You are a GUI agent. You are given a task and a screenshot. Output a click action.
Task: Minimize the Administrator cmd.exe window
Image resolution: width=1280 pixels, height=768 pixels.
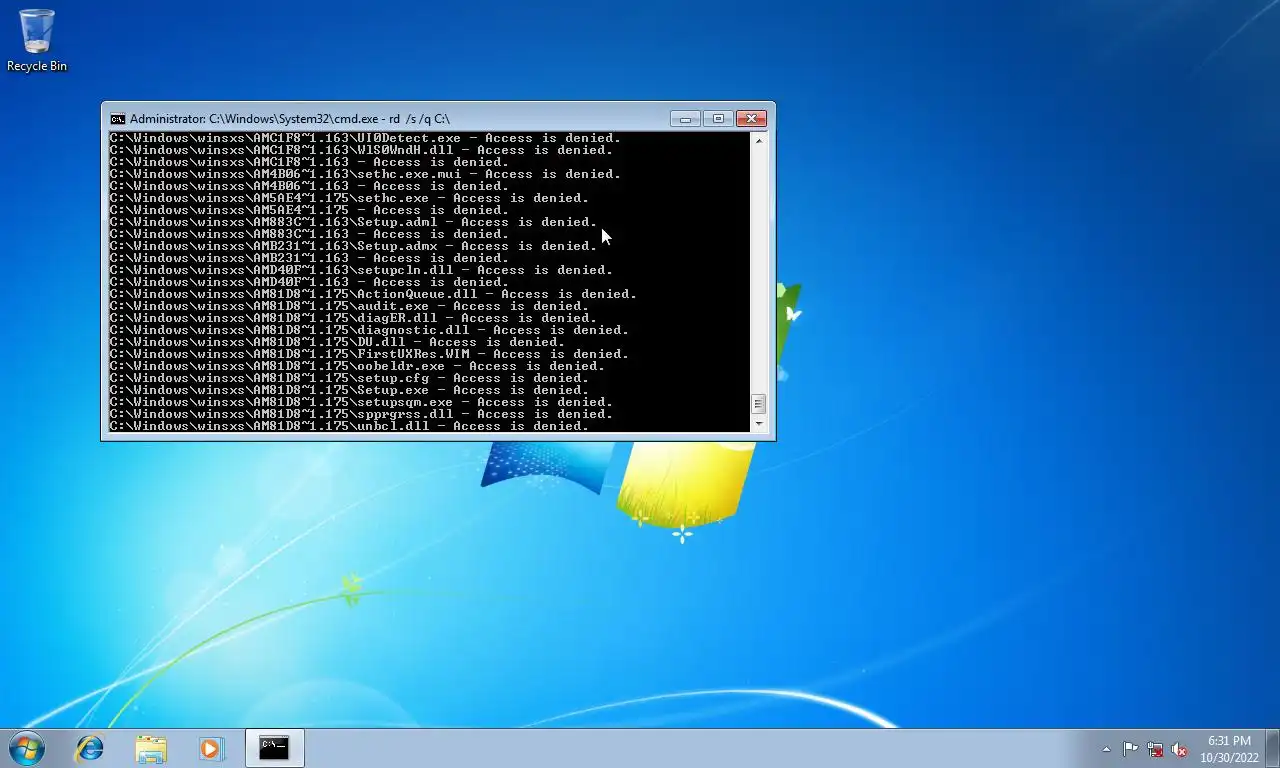[x=685, y=118]
